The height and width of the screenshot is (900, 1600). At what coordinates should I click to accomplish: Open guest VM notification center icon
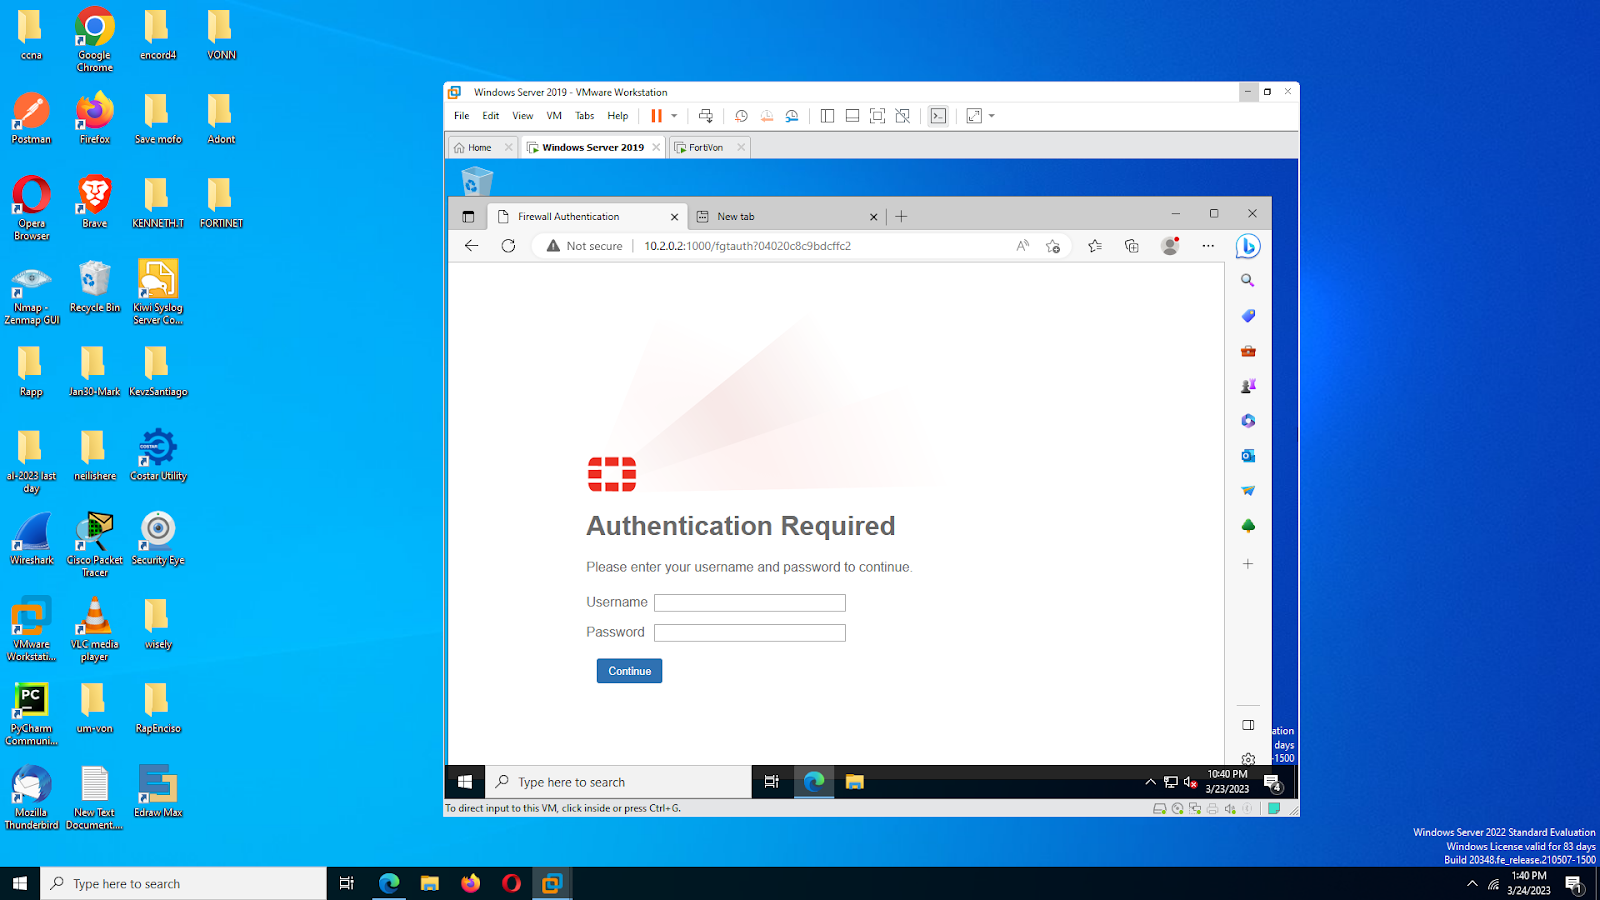click(1272, 782)
